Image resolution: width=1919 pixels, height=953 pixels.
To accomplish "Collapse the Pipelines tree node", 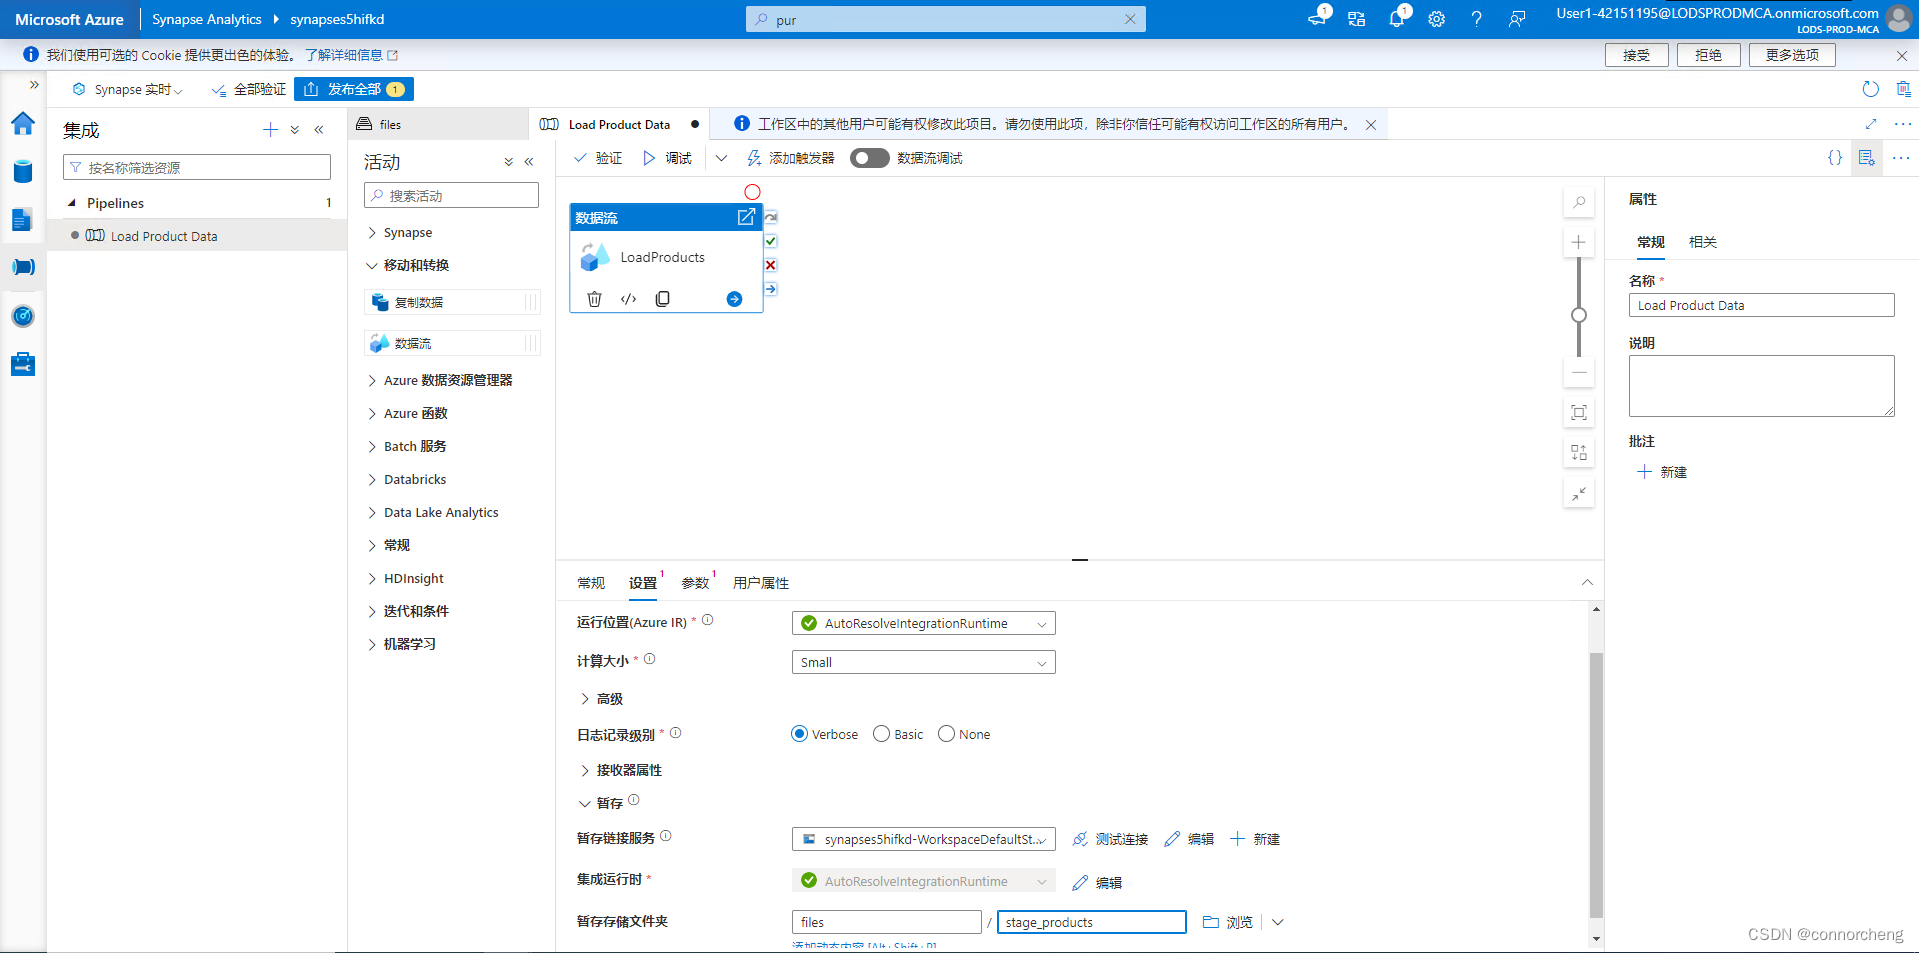I will (72, 203).
